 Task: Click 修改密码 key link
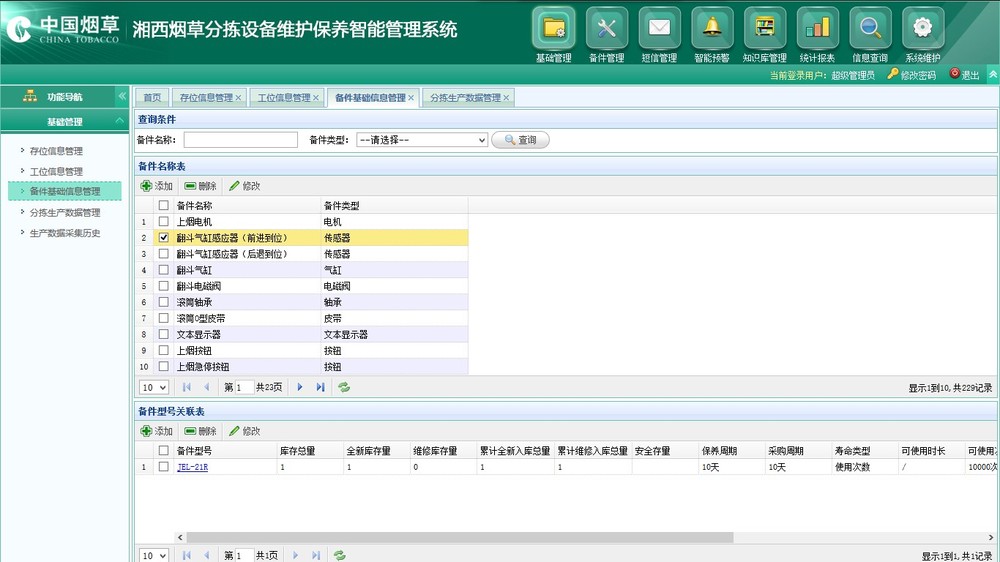coord(912,75)
